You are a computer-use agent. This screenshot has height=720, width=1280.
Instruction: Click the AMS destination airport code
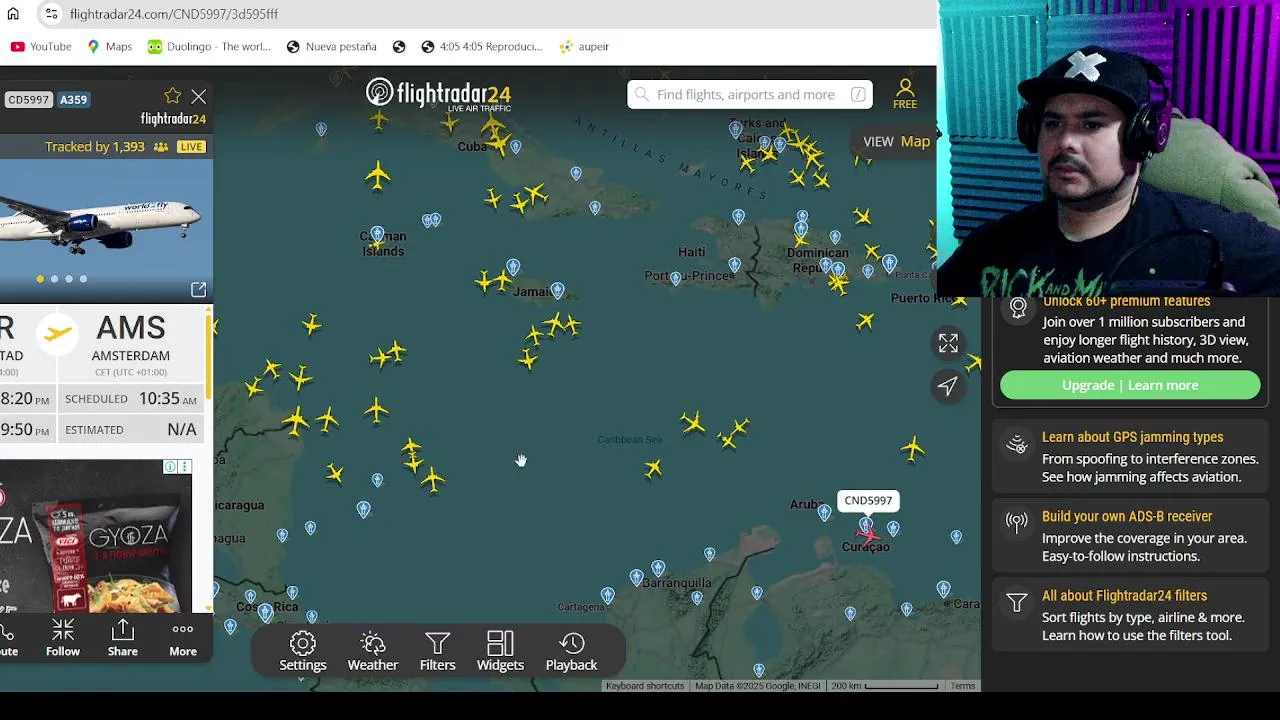pos(131,327)
